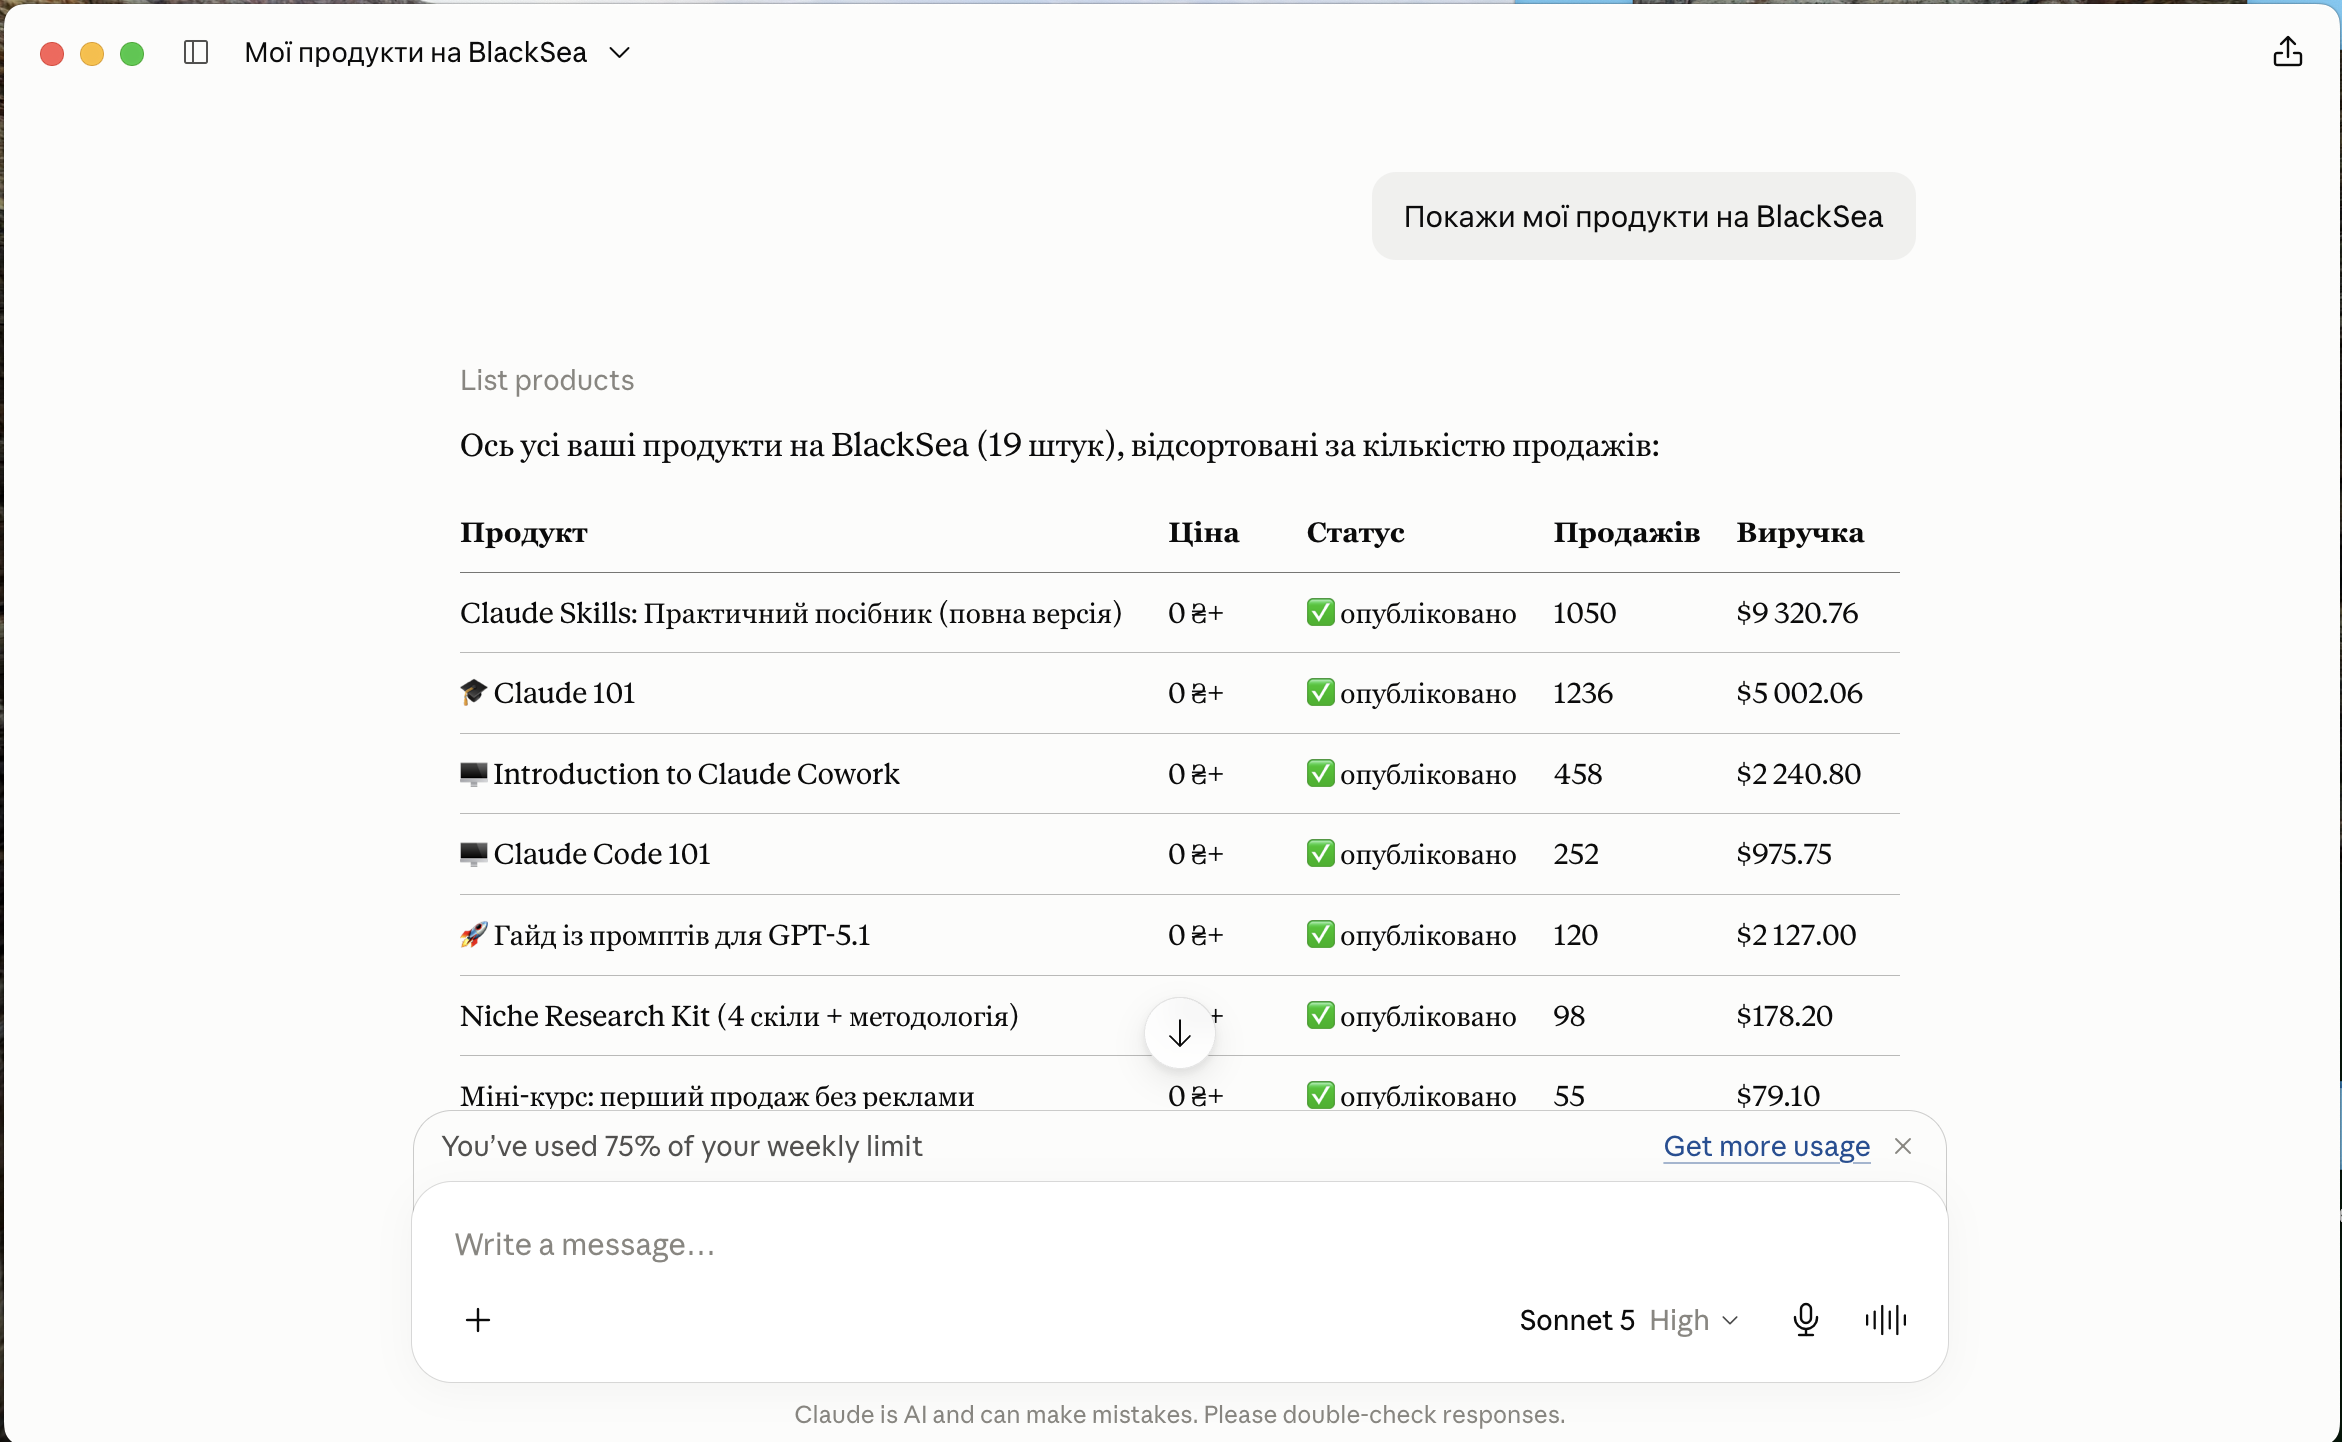Toggle the sidebar panel icon
This screenshot has width=2342, height=1442.
(x=196, y=52)
